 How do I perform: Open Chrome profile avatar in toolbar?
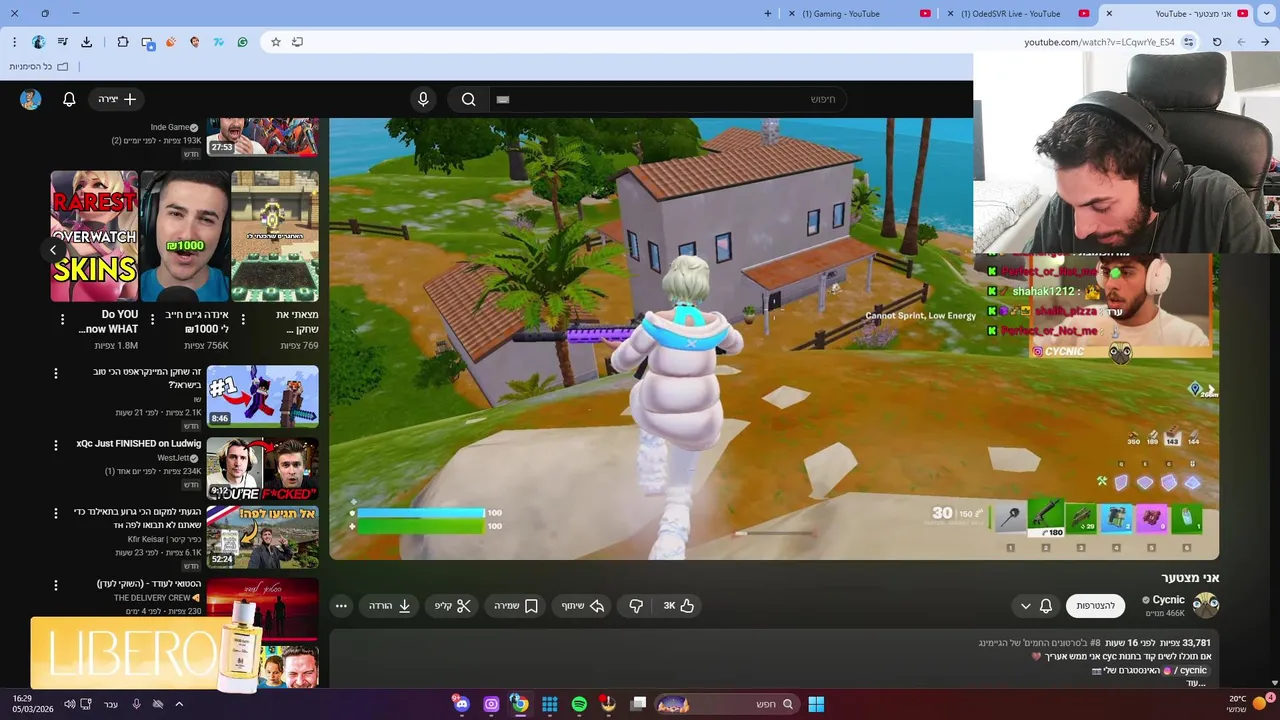coord(39,42)
